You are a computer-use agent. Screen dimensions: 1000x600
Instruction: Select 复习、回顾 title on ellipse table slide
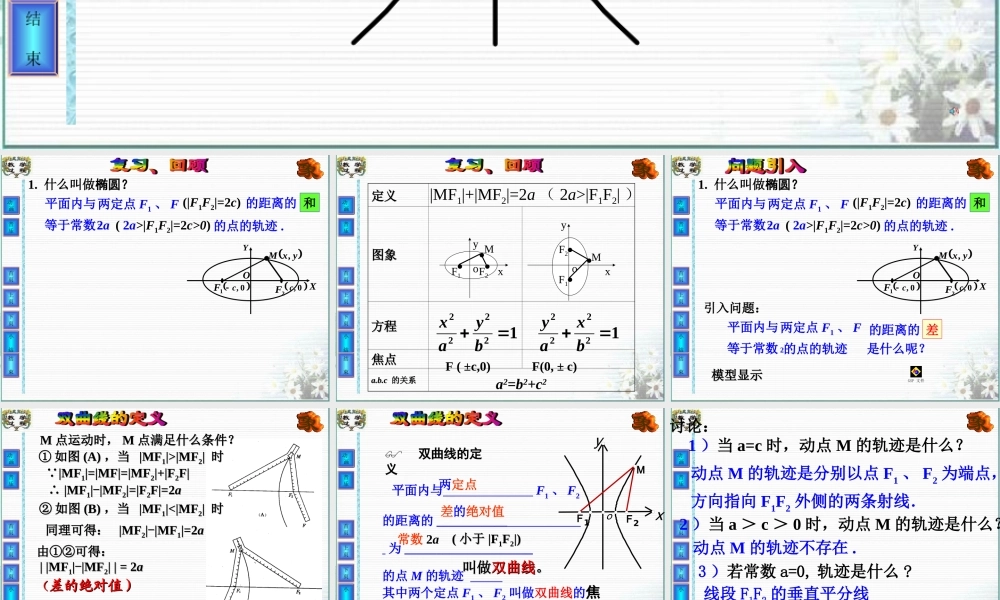coord(494,166)
